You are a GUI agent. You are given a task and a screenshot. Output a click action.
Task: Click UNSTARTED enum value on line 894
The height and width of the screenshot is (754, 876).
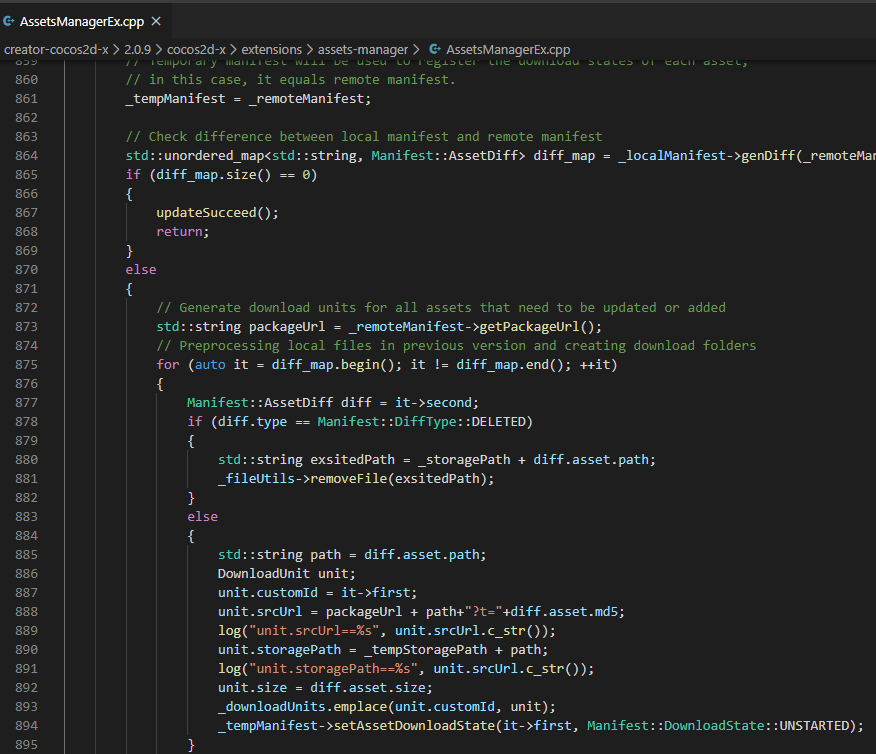point(813,726)
